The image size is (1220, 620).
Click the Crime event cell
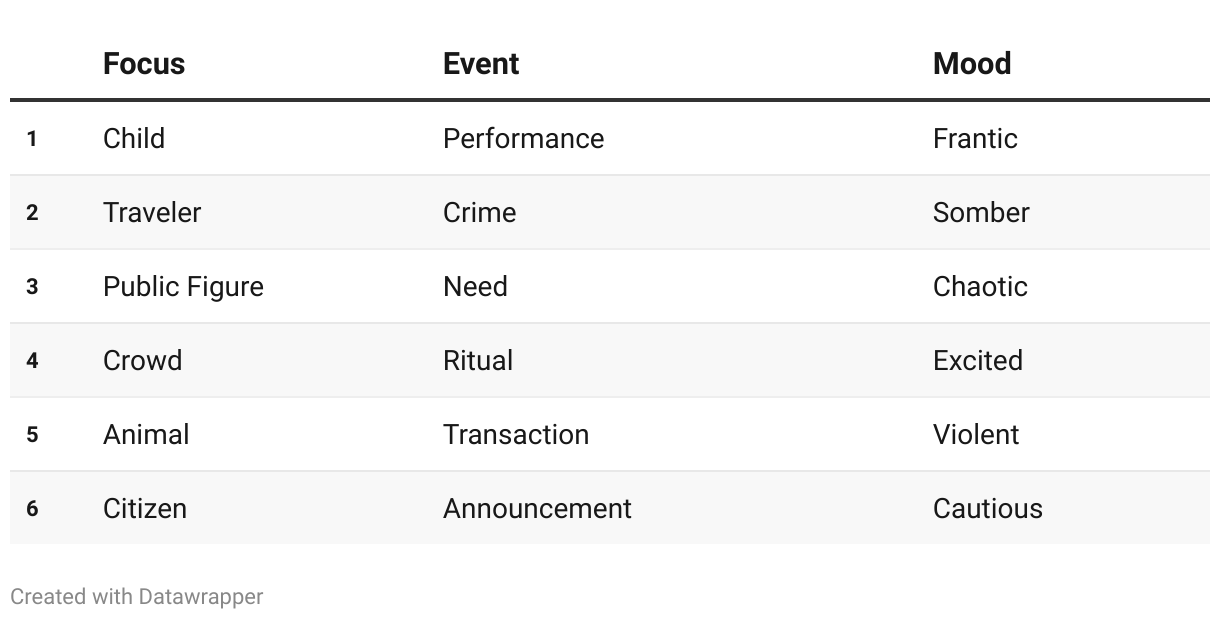[x=480, y=212]
